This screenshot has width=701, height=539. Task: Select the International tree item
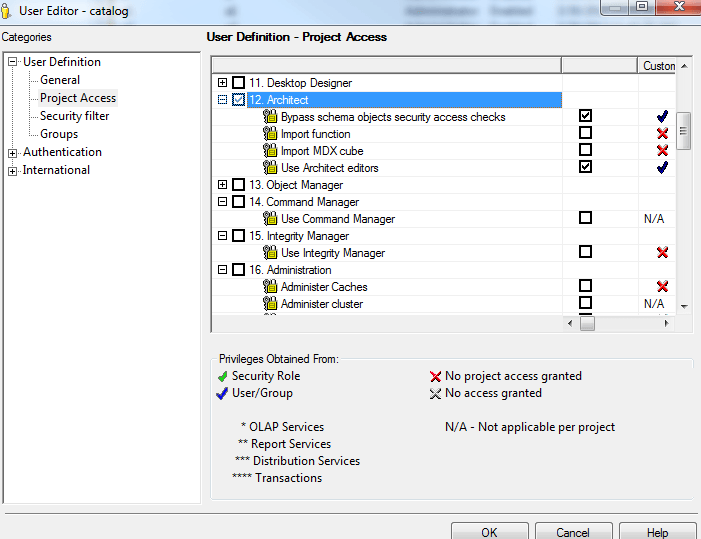point(56,170)
